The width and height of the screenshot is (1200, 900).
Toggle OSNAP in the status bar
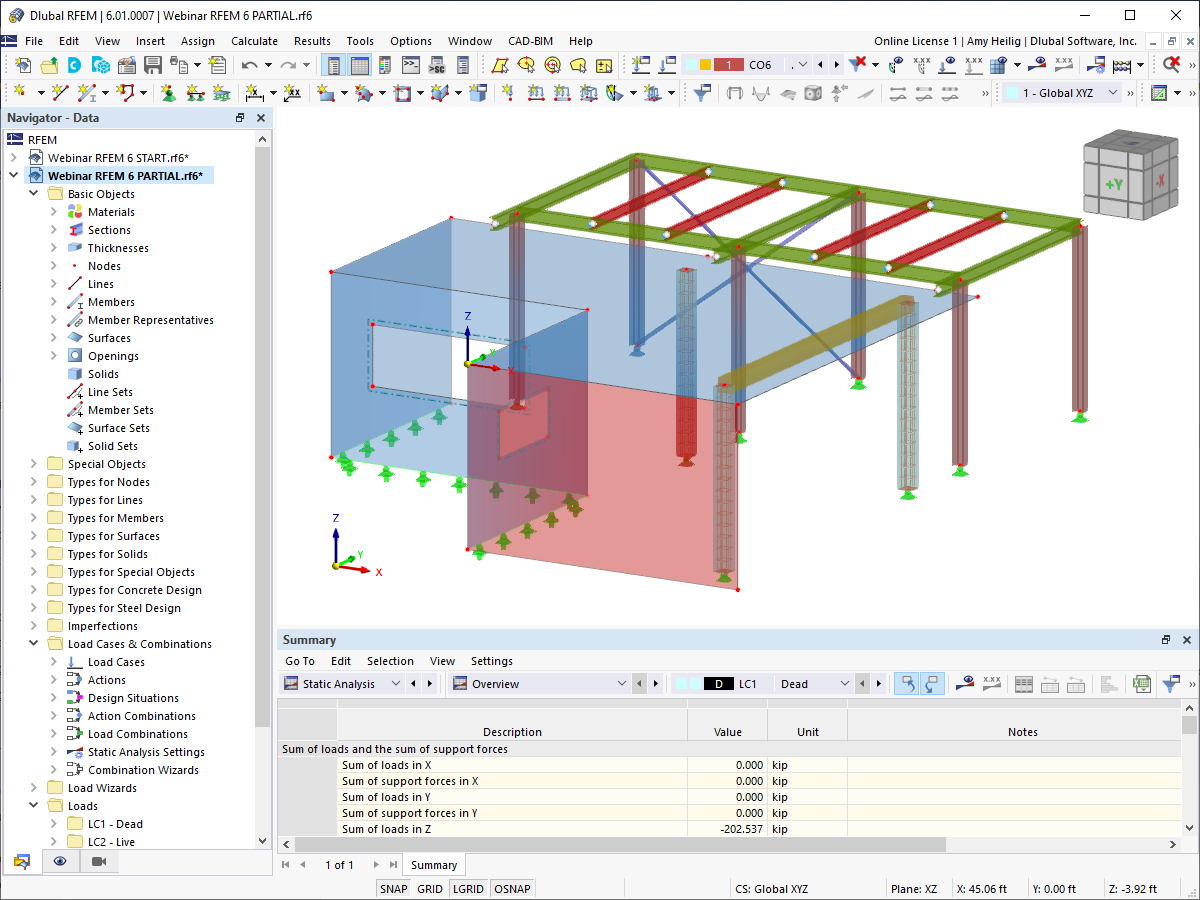coord(511,888)
